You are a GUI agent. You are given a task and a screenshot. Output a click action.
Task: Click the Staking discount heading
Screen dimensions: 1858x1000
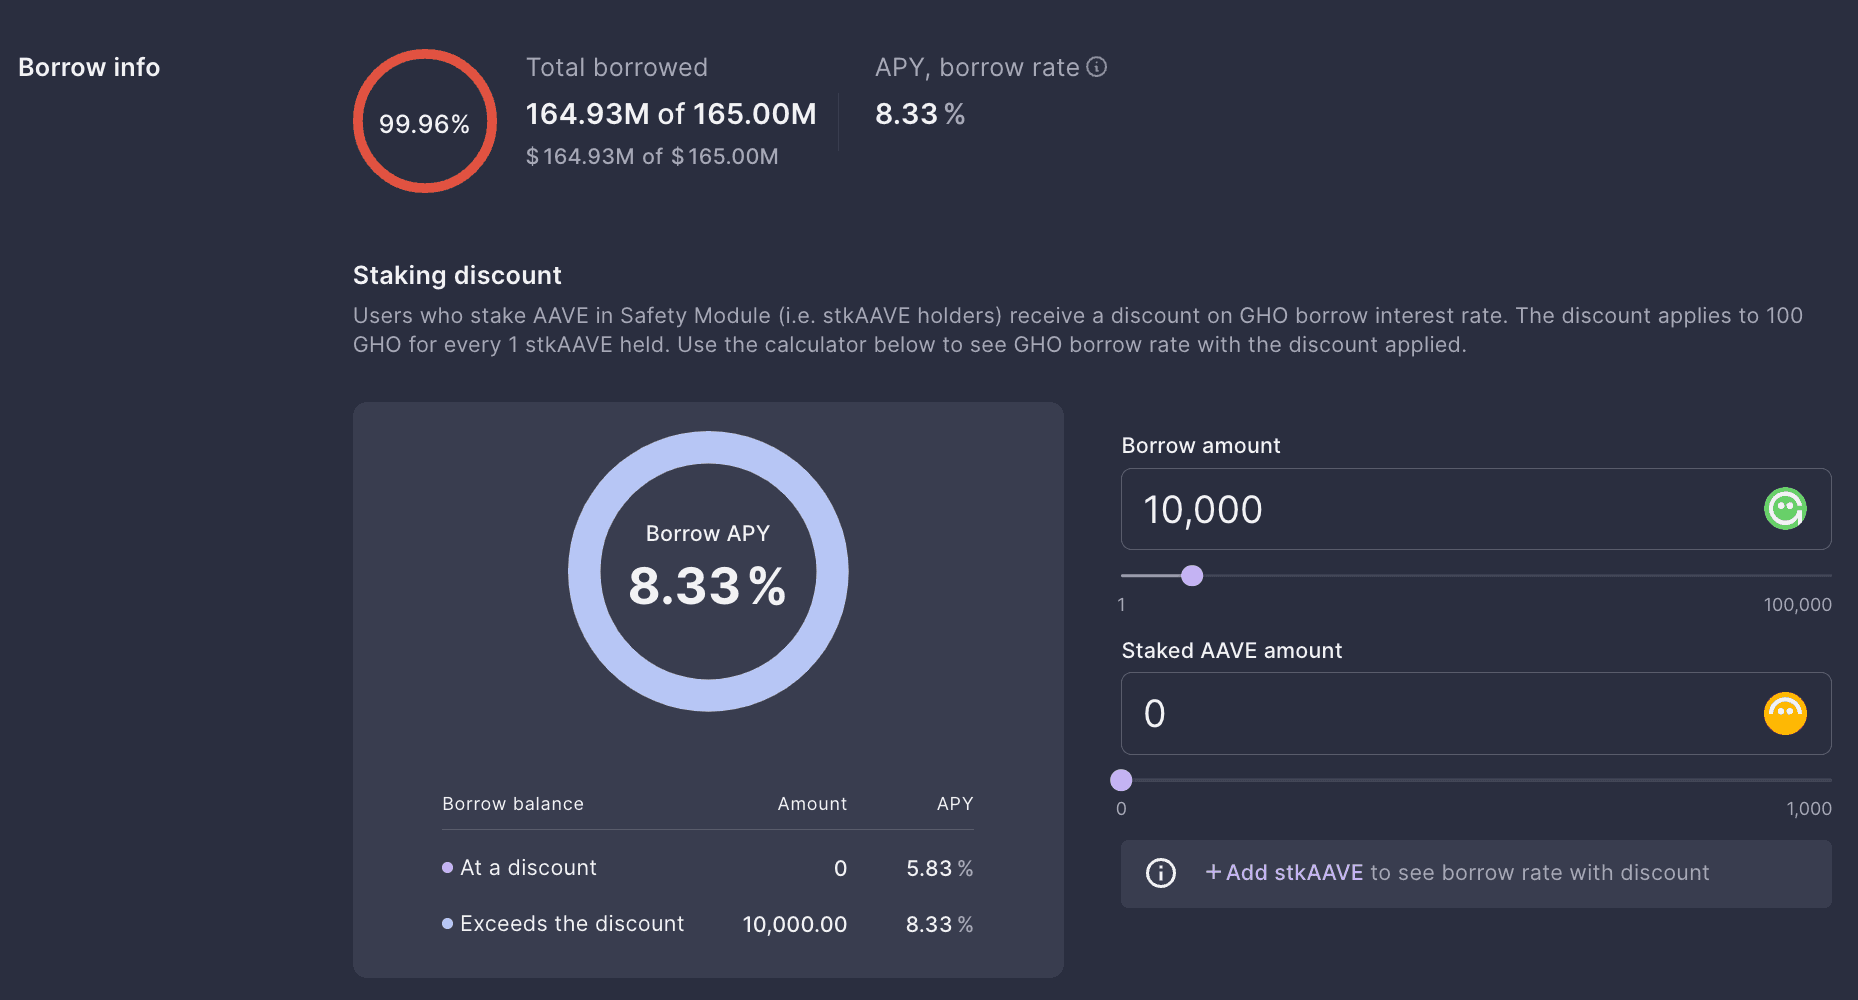tap(457, 275)
